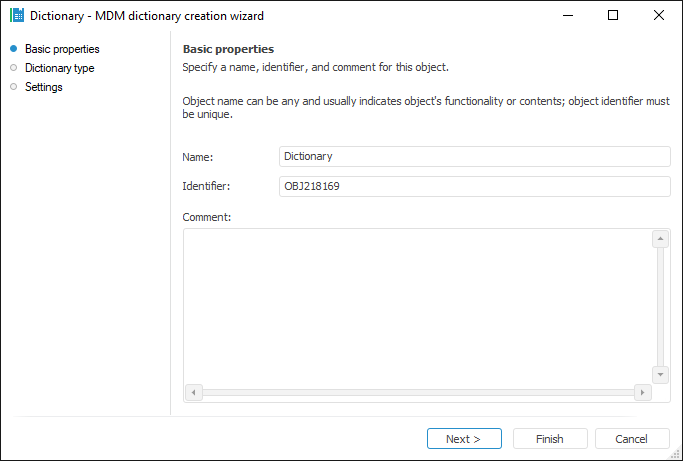Place cursor in the Comment text area
Viewport: 683px width, 461px height.
[416, 305]
